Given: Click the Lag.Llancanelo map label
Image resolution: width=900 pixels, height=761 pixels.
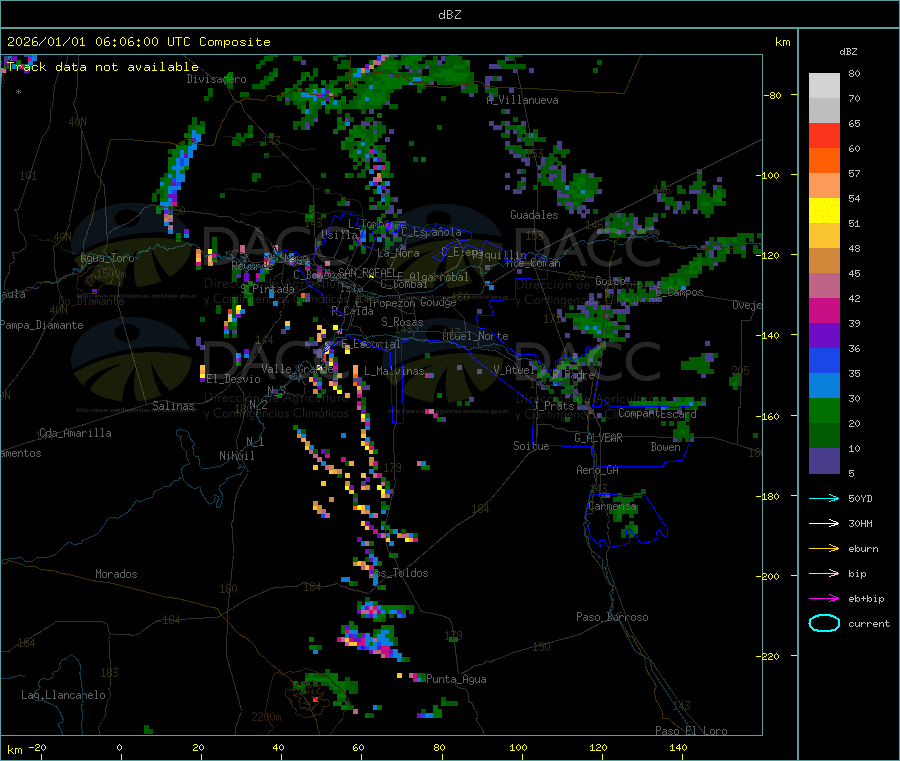Looking at the screenshot, I should [x=63, y=695].
